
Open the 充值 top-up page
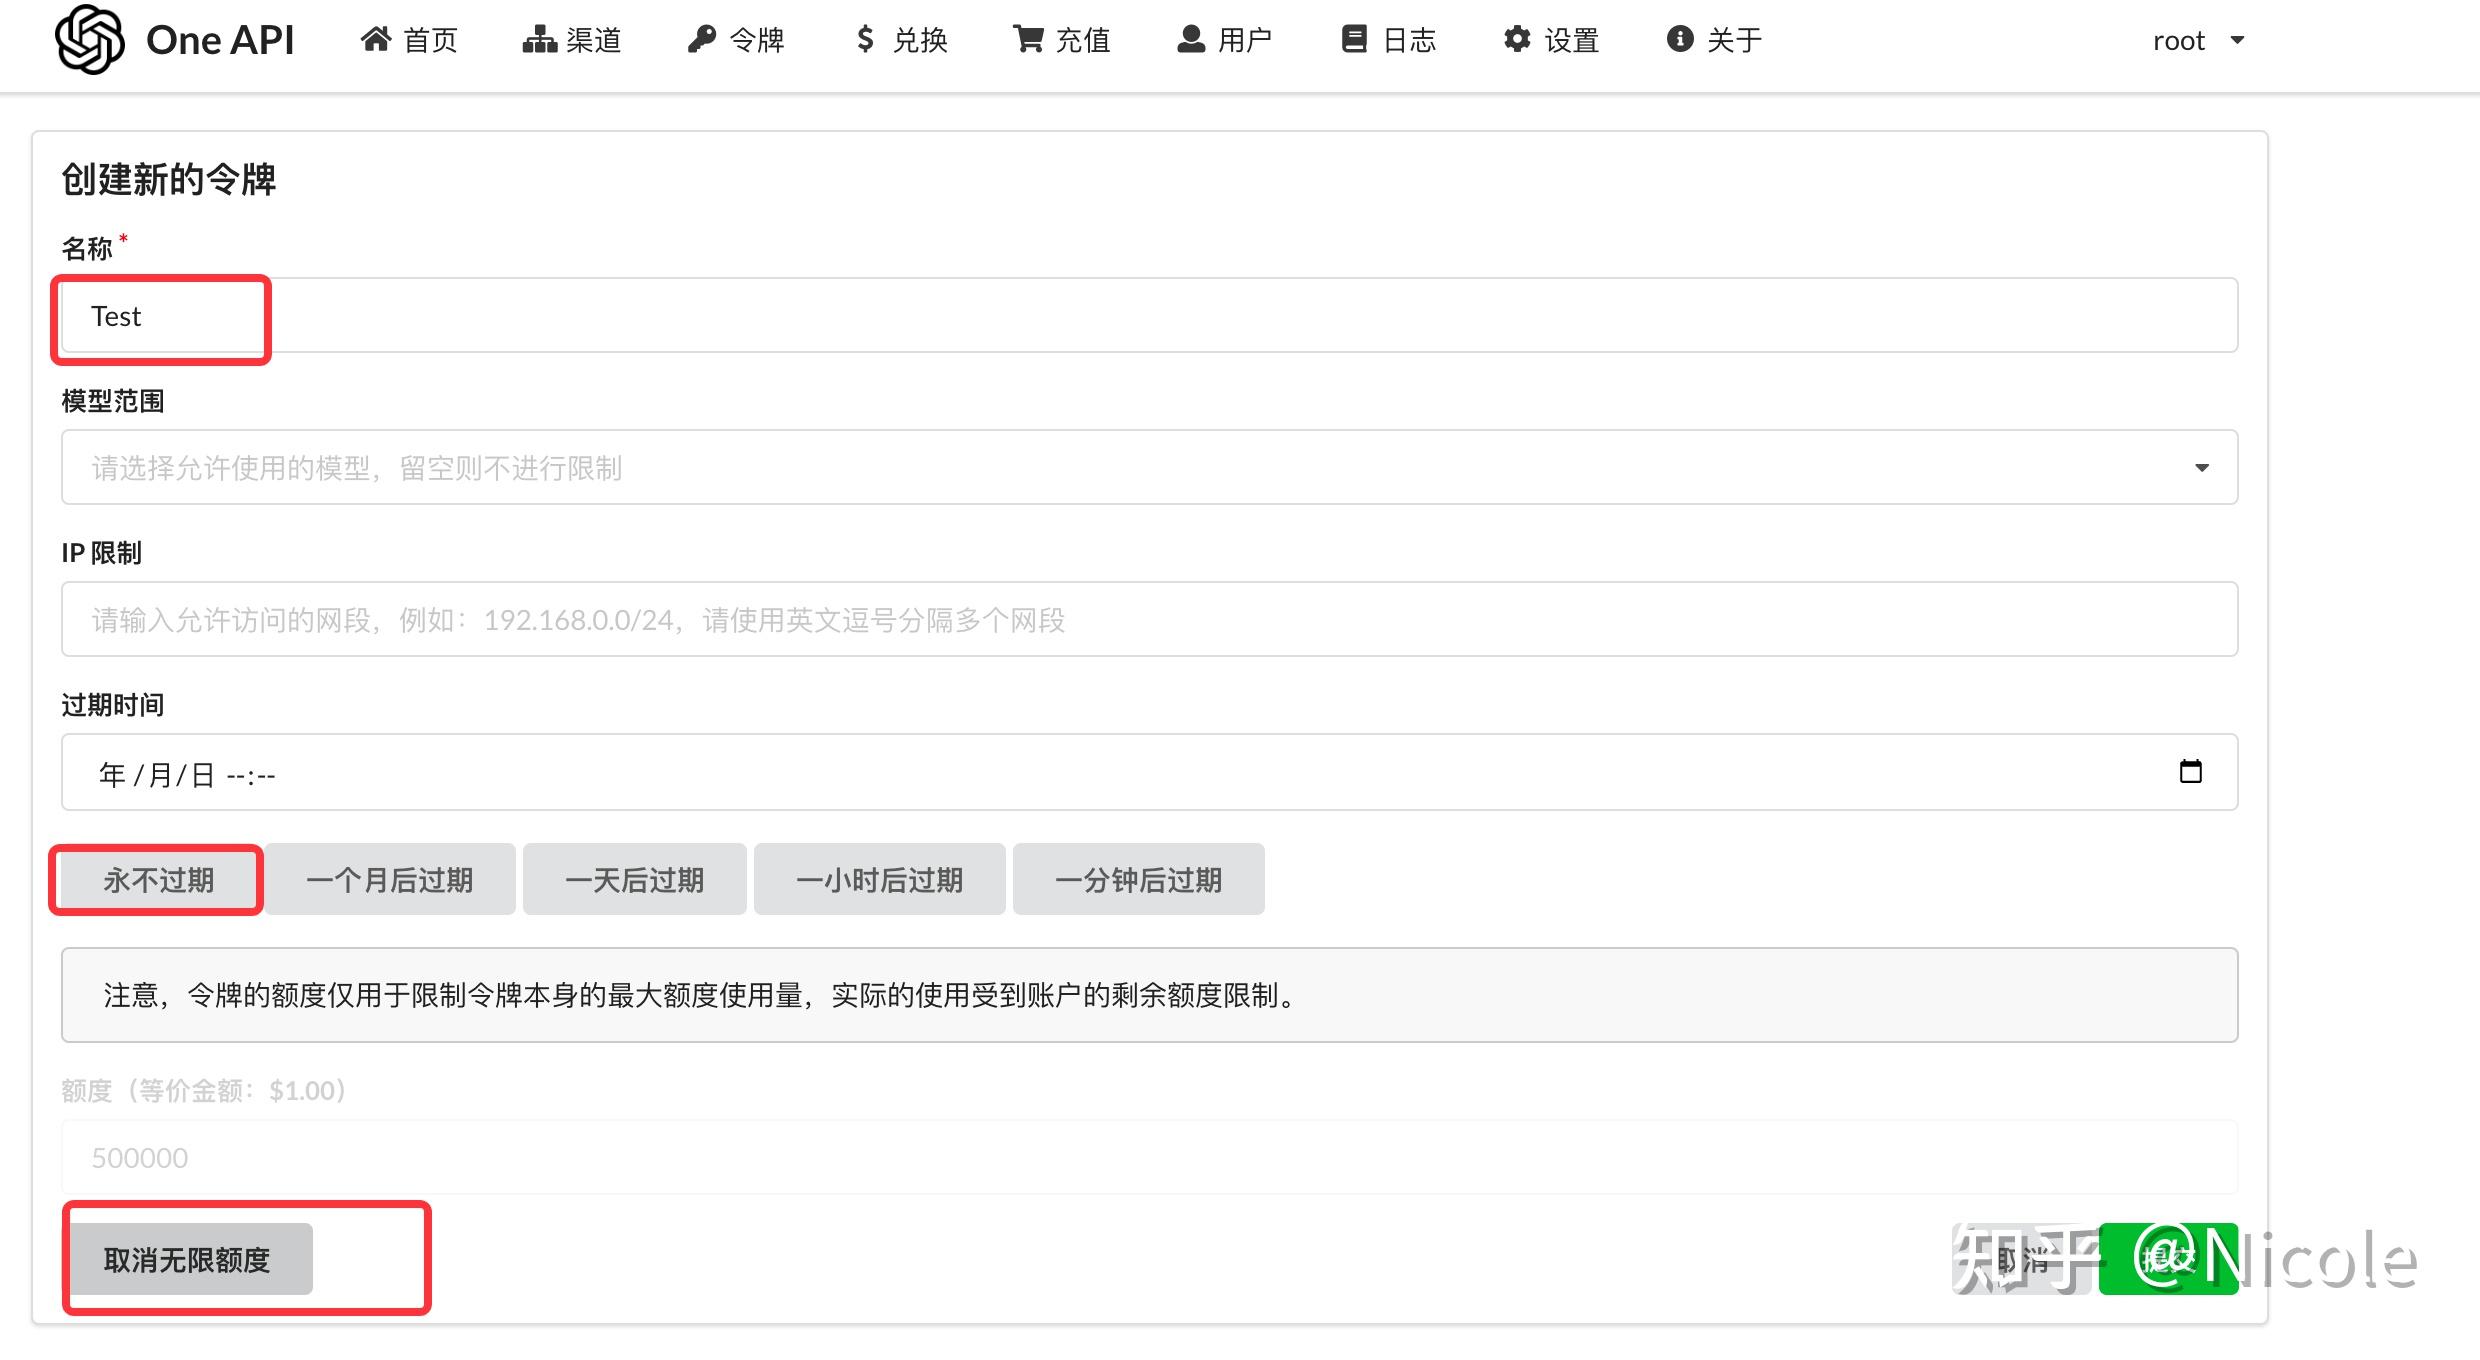point(1062,40)
